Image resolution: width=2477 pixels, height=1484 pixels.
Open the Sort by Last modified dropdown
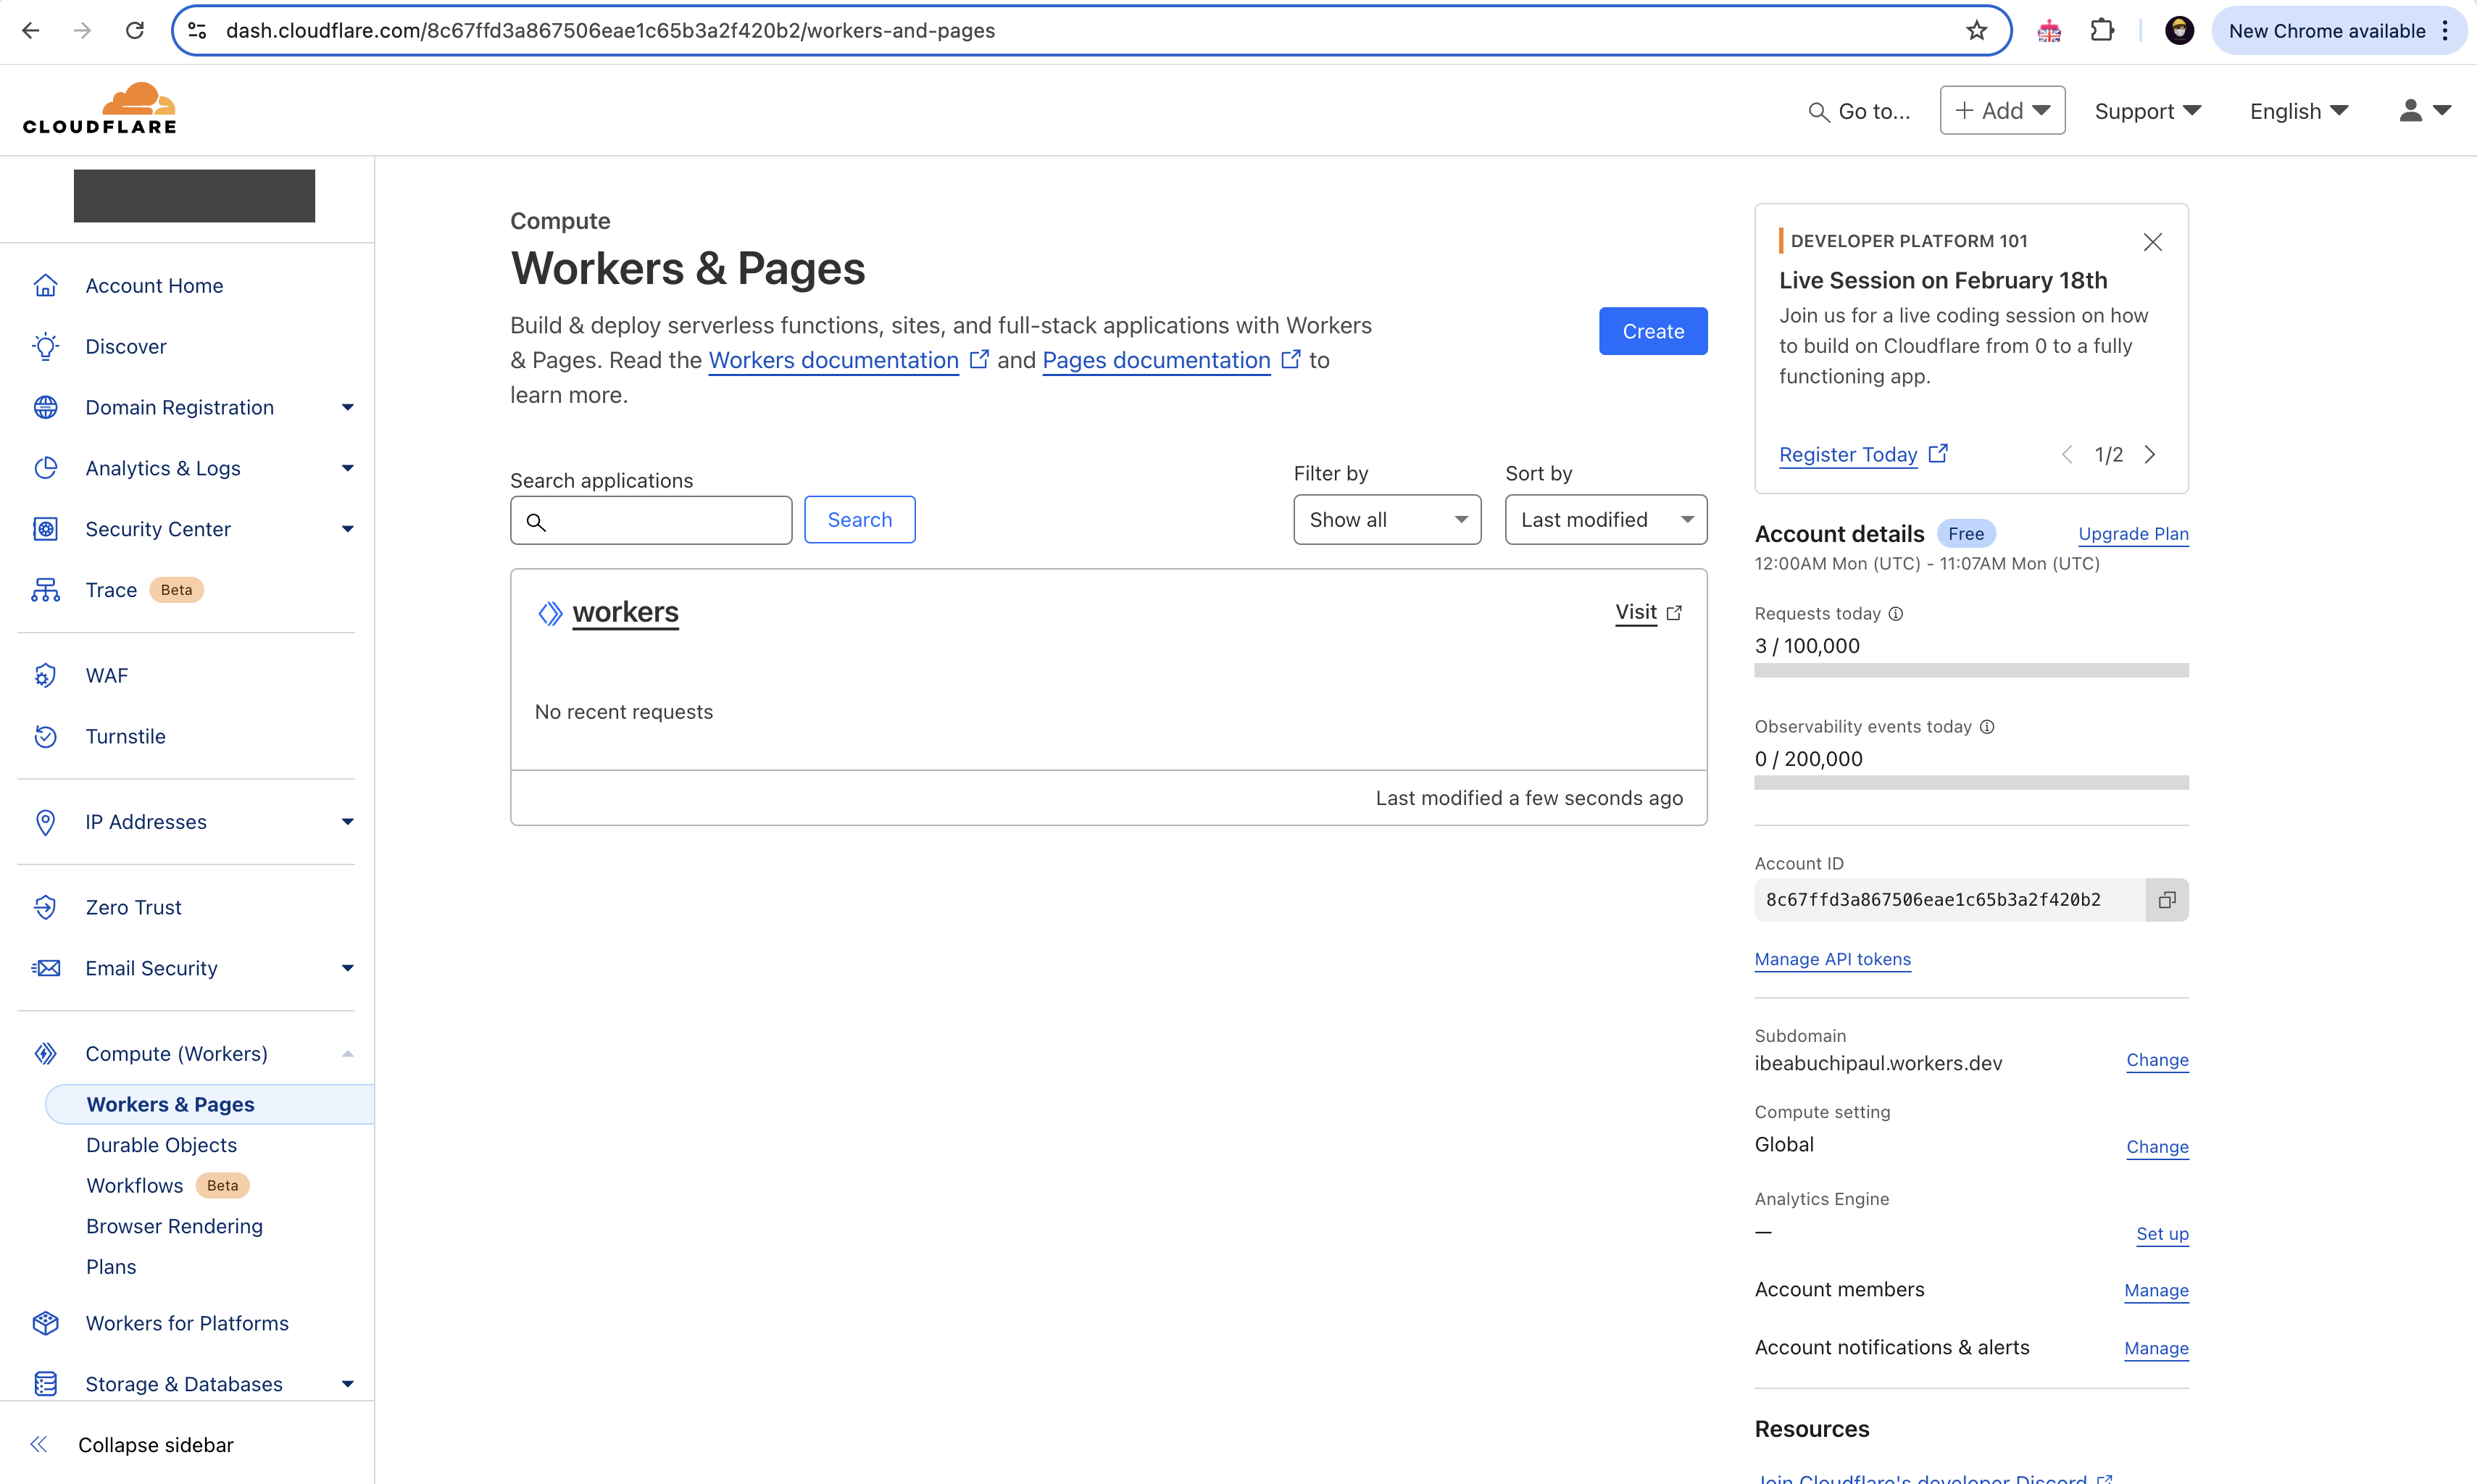click(1606, 520)
